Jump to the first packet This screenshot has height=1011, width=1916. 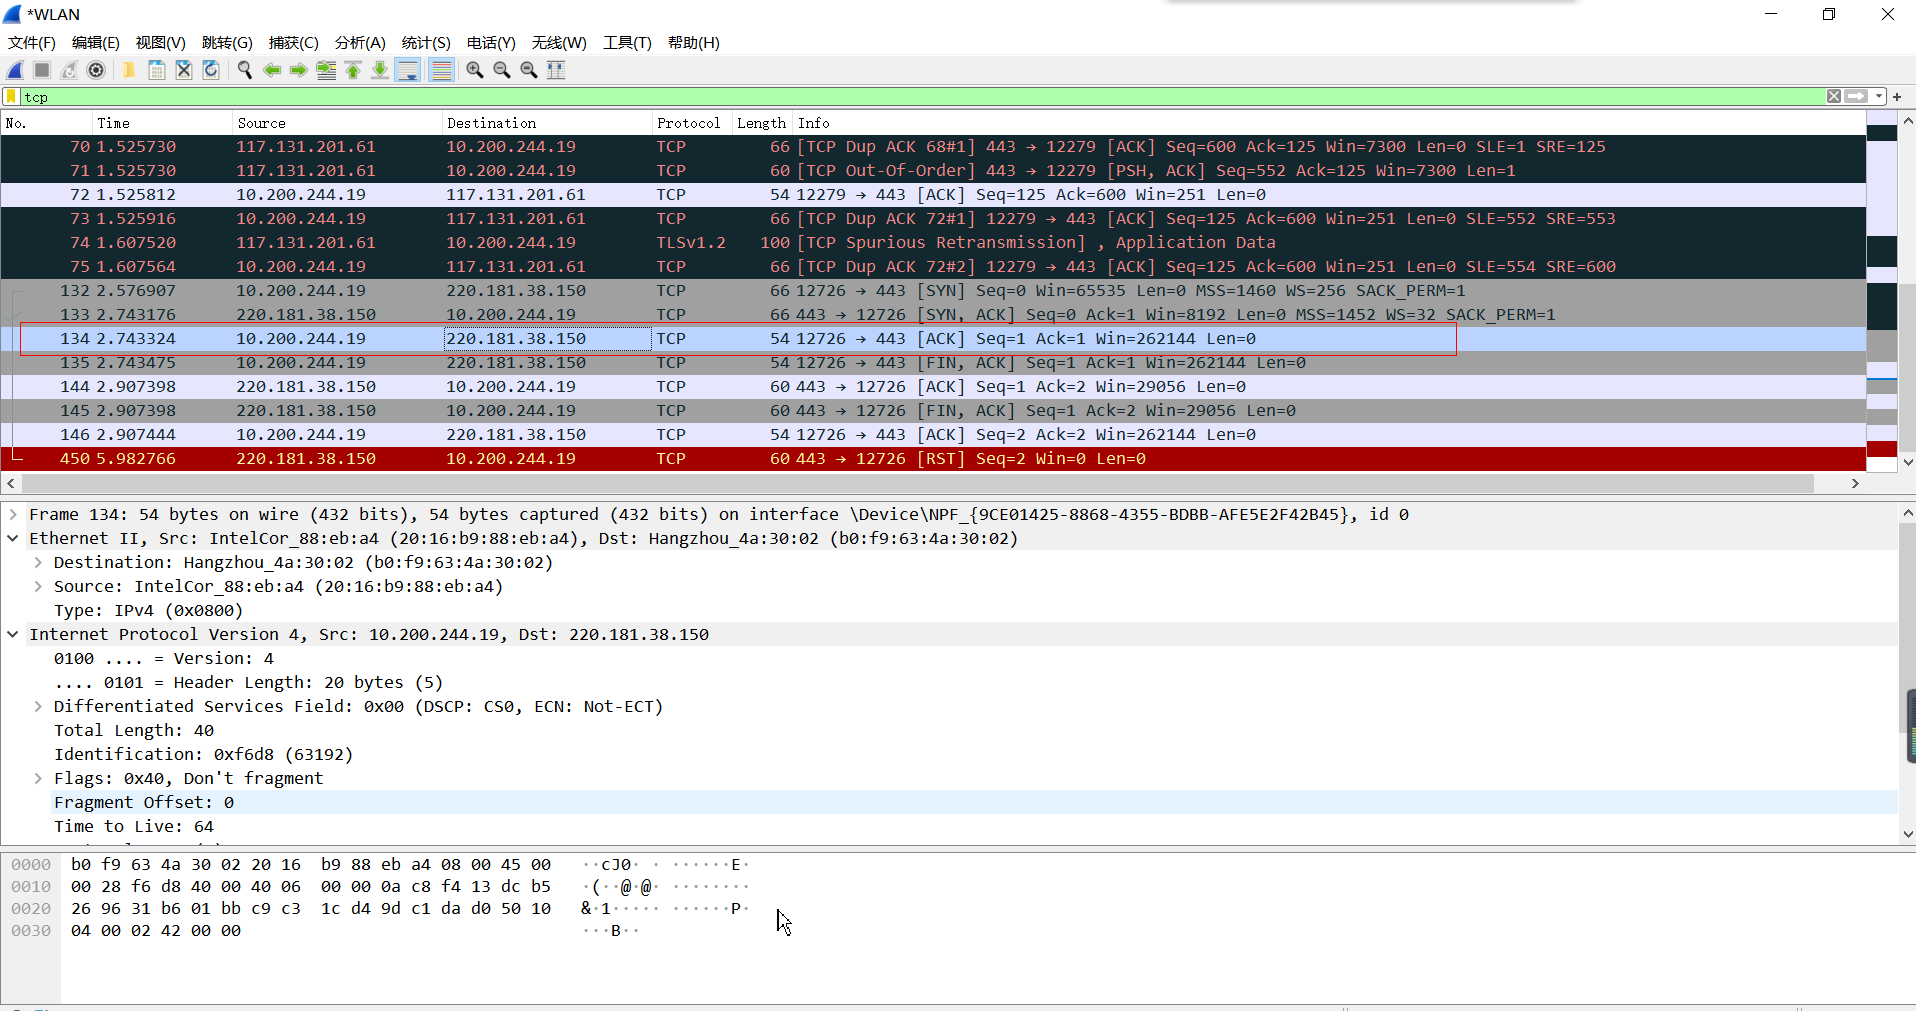coord(353,70)
